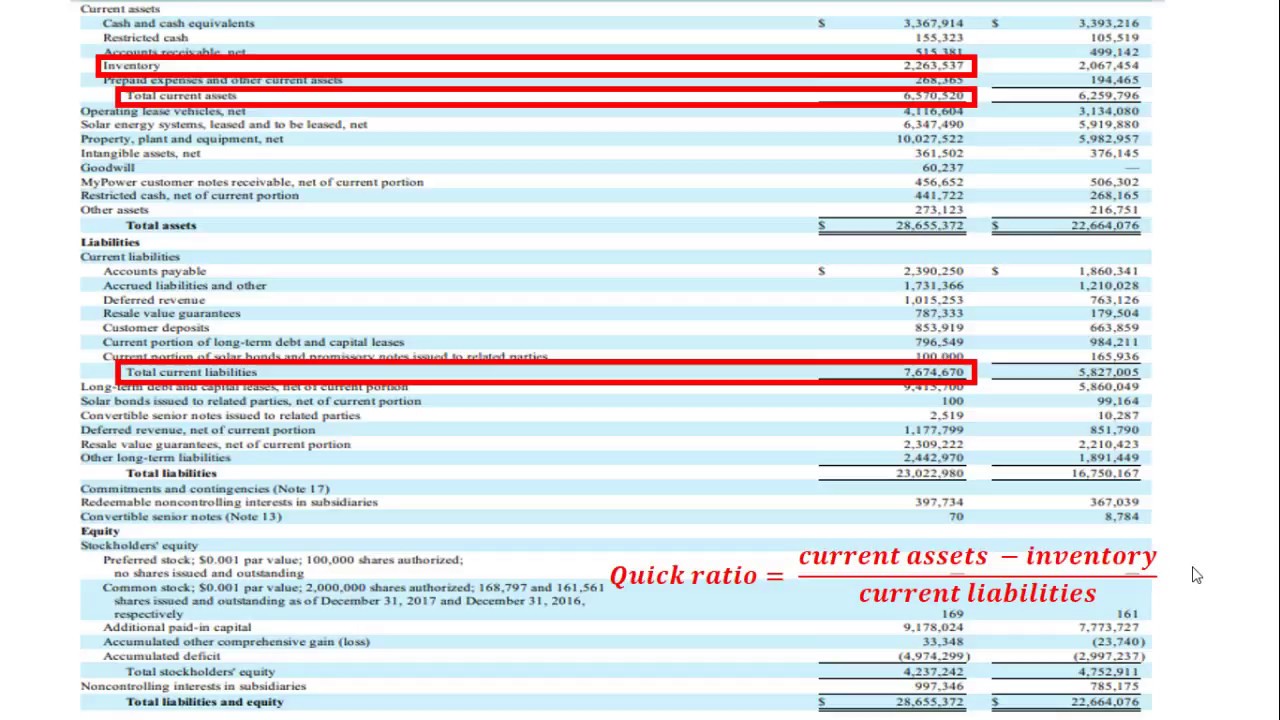Click the total liabilities value 23,022,980
Image resolution: width=1280 pixels, height=720 pixels.
point(930,473)
